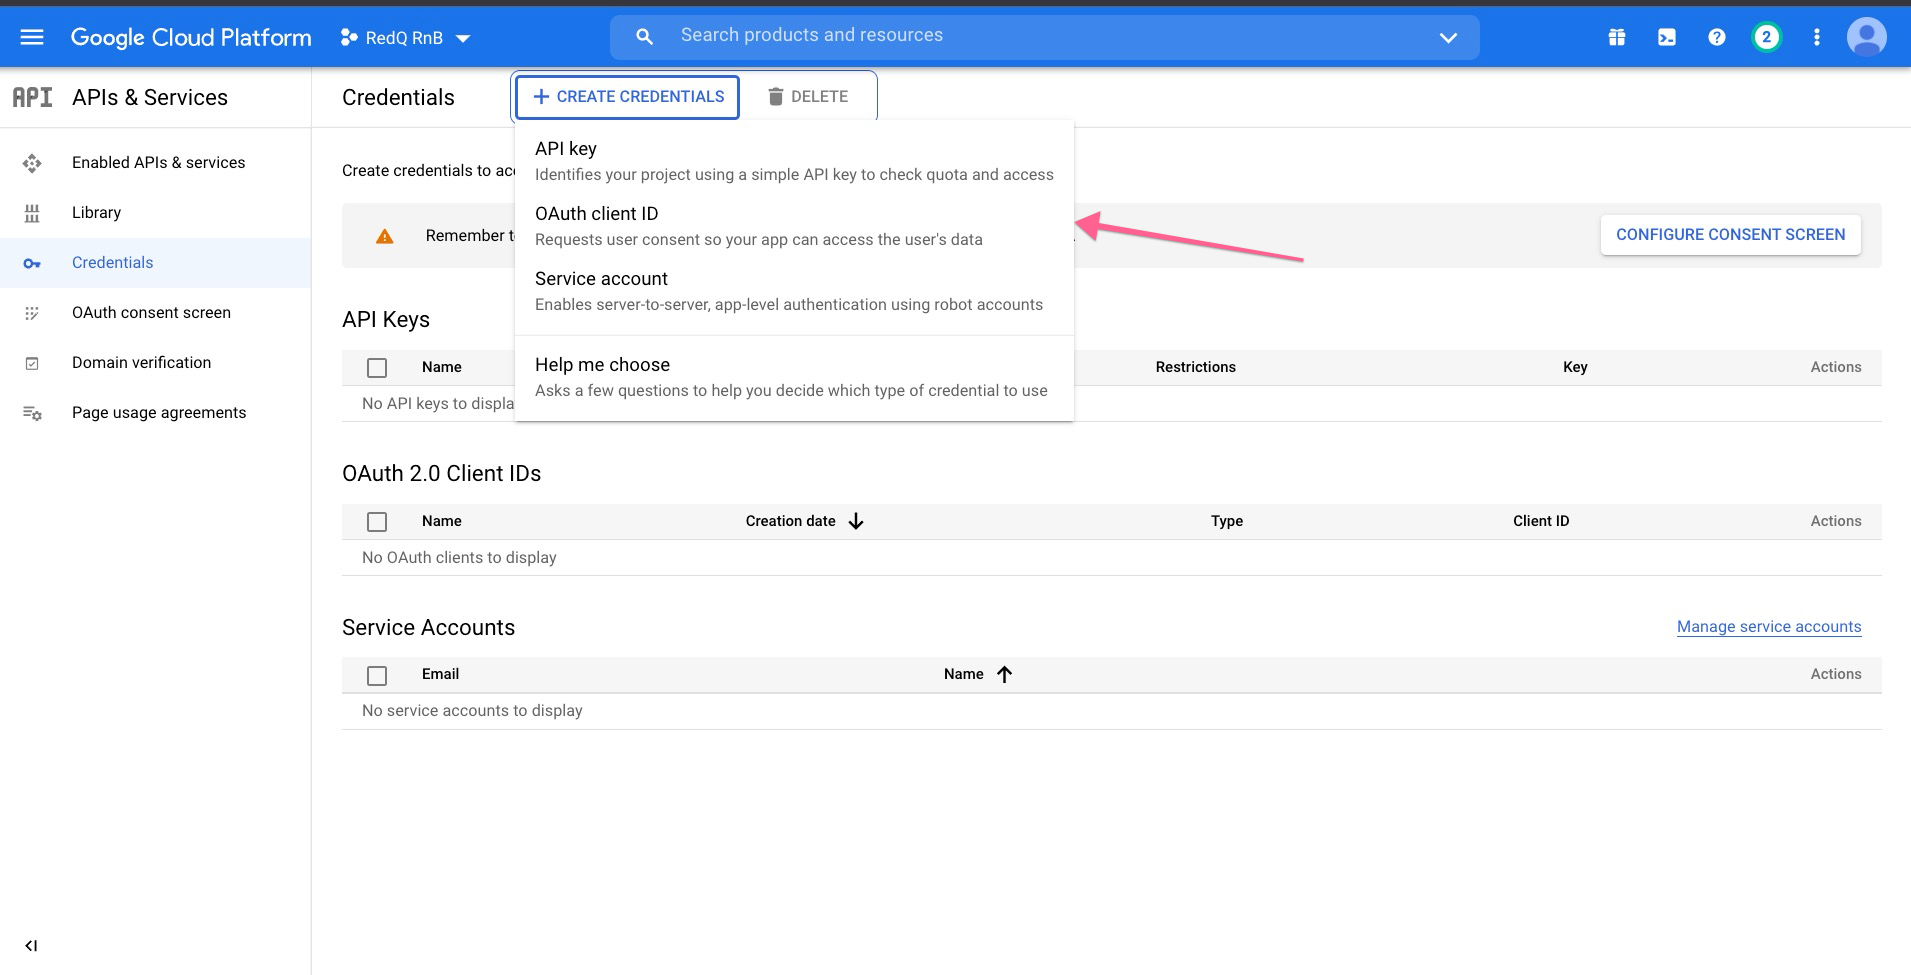
Task: Expand the RedQ RnB project selector arrow
Action: [x=463, y=38]
